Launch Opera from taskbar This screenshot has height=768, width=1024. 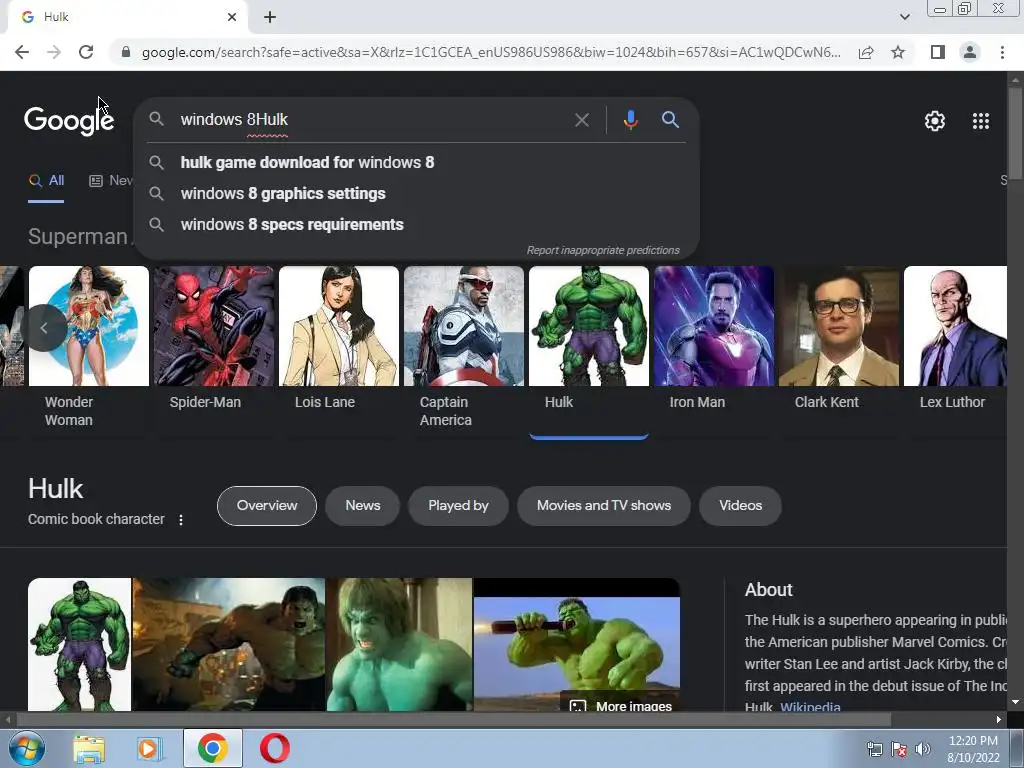click(x=274, y=748)
